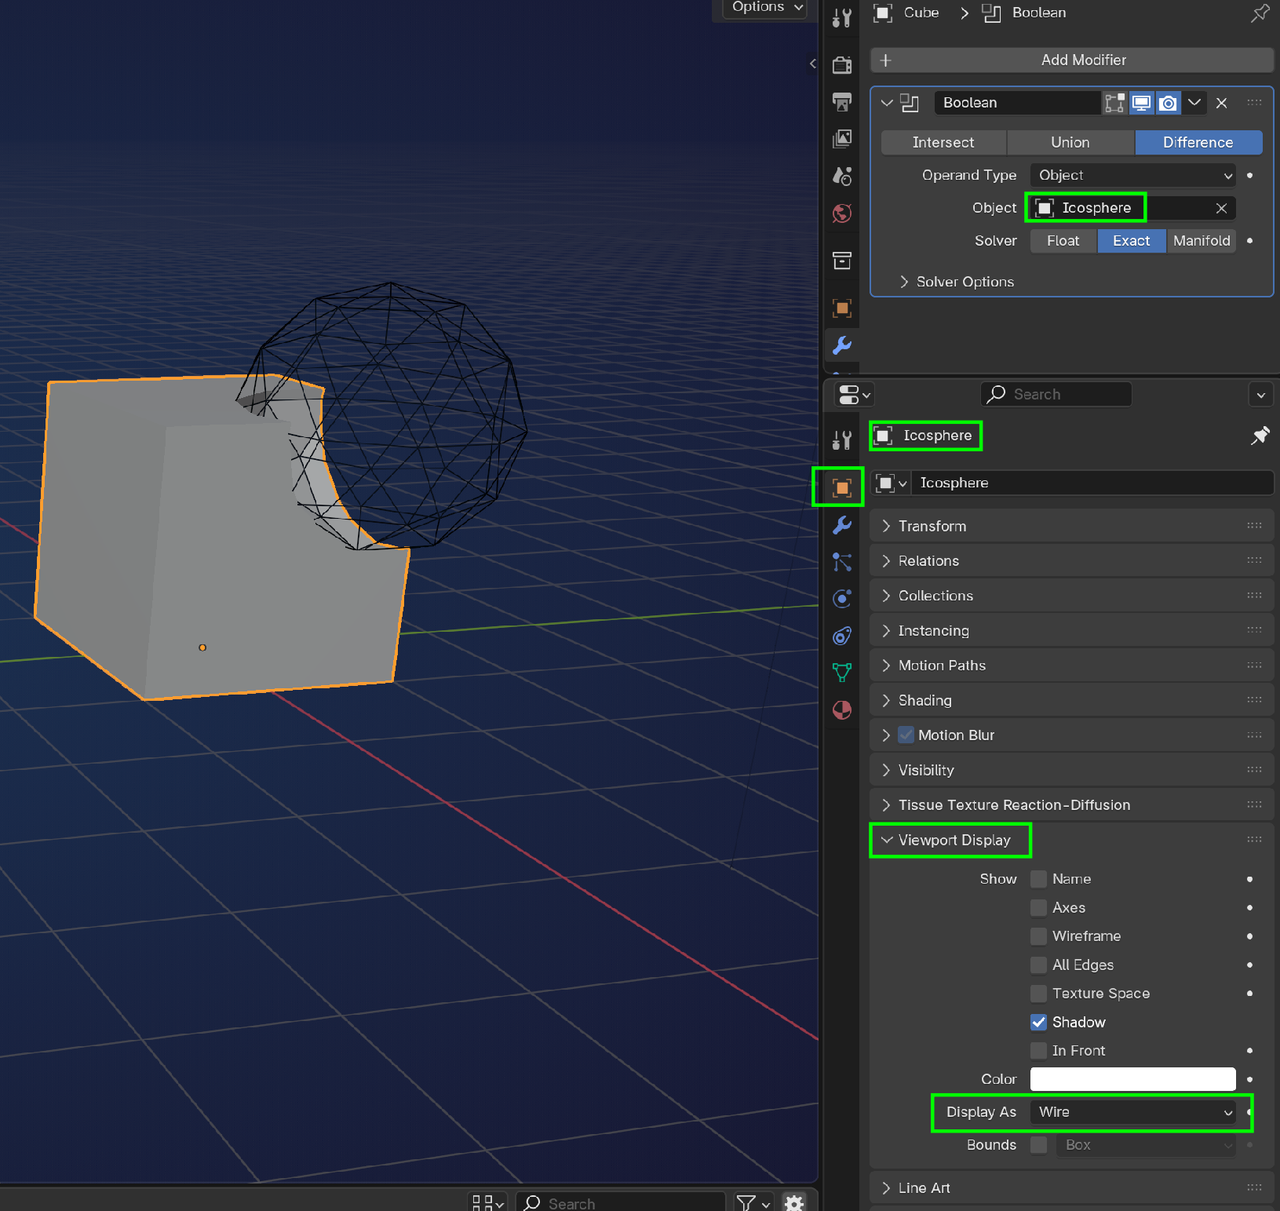Enable the Wireframe show checkbox

[1039, 936]
